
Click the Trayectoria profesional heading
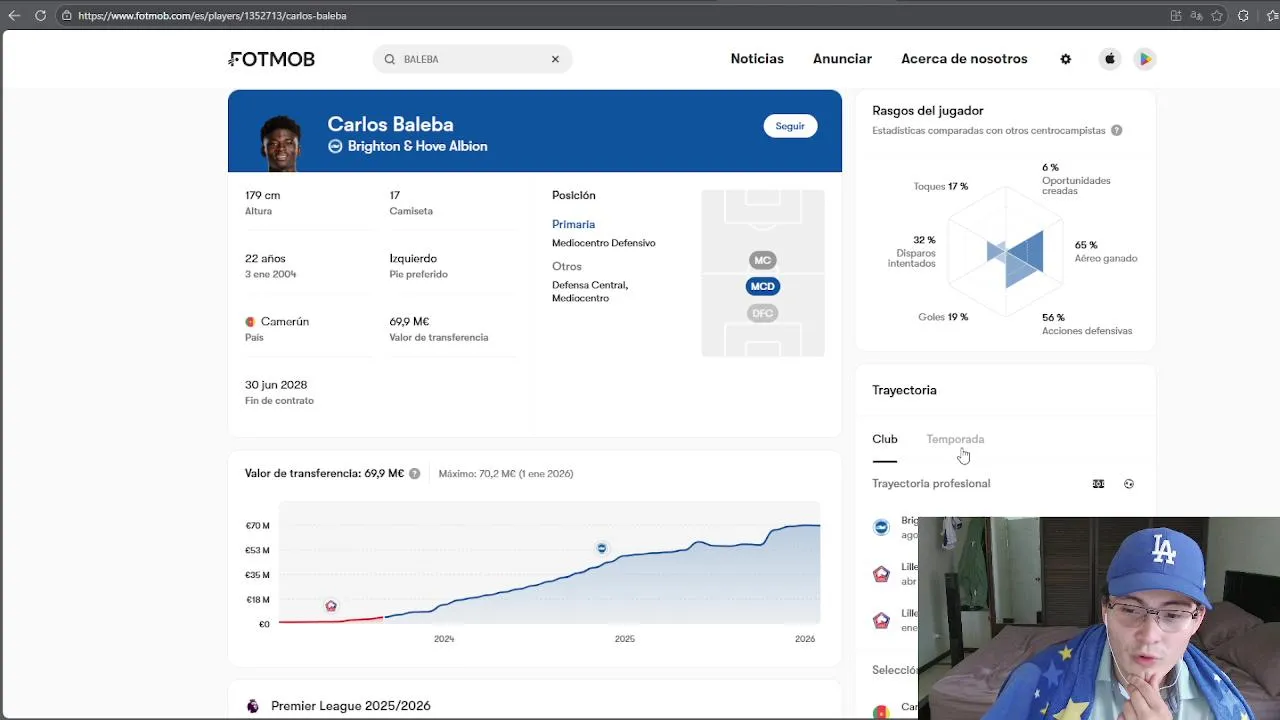click(x=931, y=484)
